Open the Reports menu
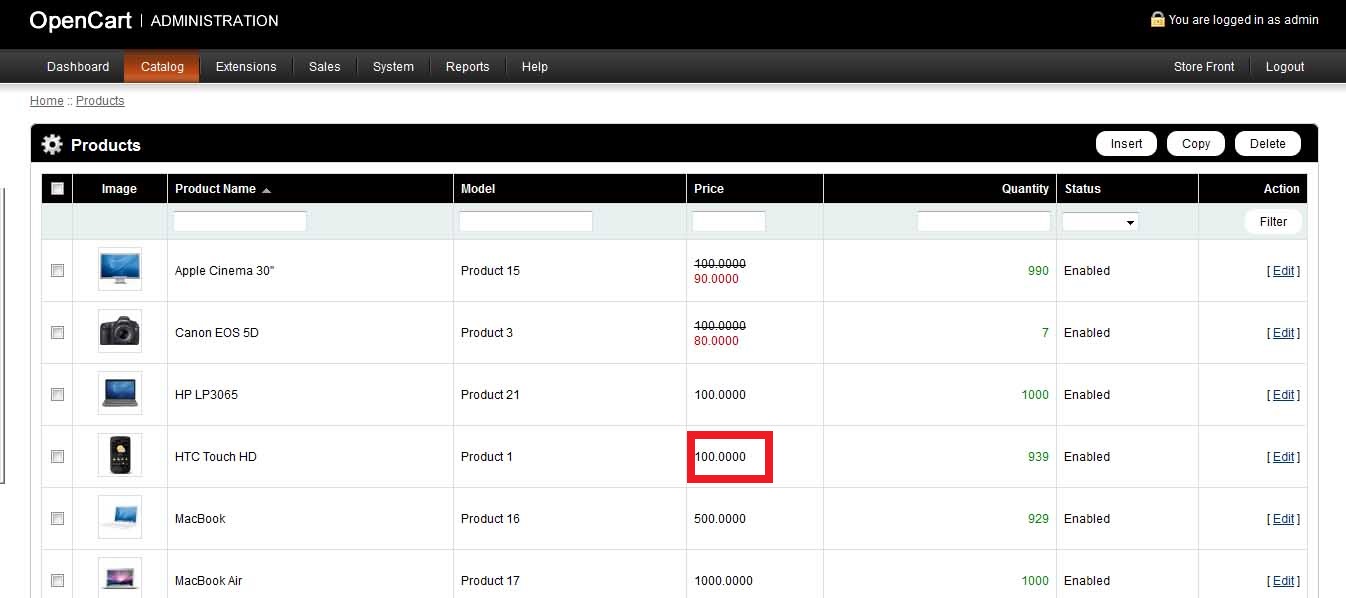1346x598 pixels. point(468,67)
